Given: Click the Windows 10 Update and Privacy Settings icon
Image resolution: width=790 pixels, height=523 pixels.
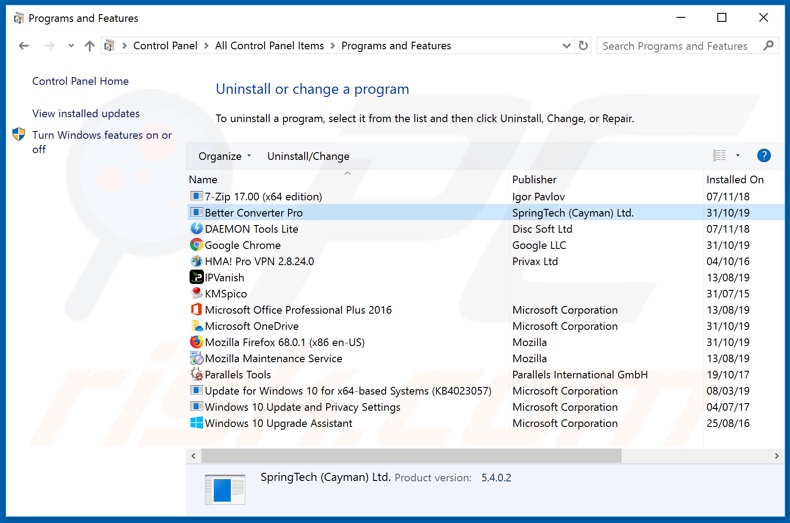Looking at the screenshot, I should tap(196, 406).
